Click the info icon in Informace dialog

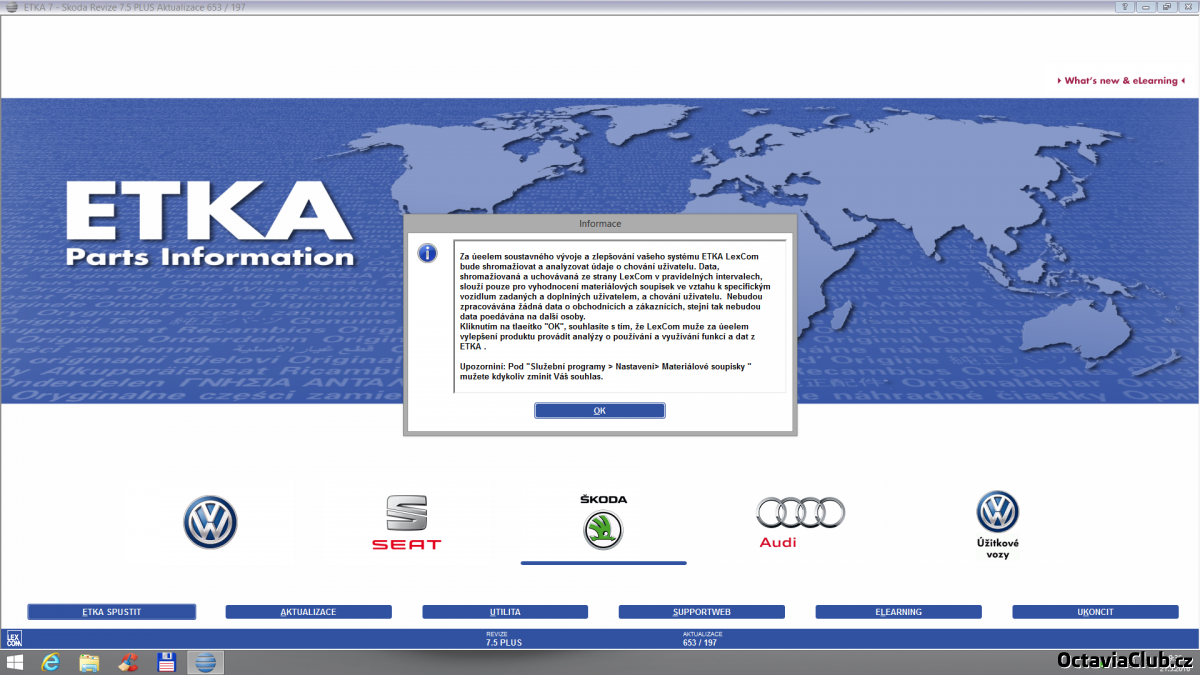(427, 253)
